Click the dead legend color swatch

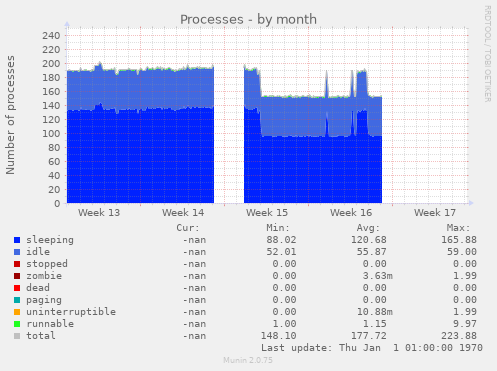[x=17, y=288]
